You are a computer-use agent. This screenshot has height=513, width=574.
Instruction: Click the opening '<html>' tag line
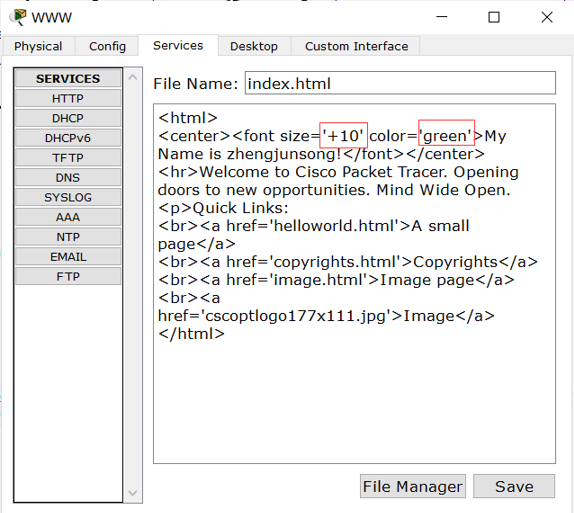click(x=188, y=118)
